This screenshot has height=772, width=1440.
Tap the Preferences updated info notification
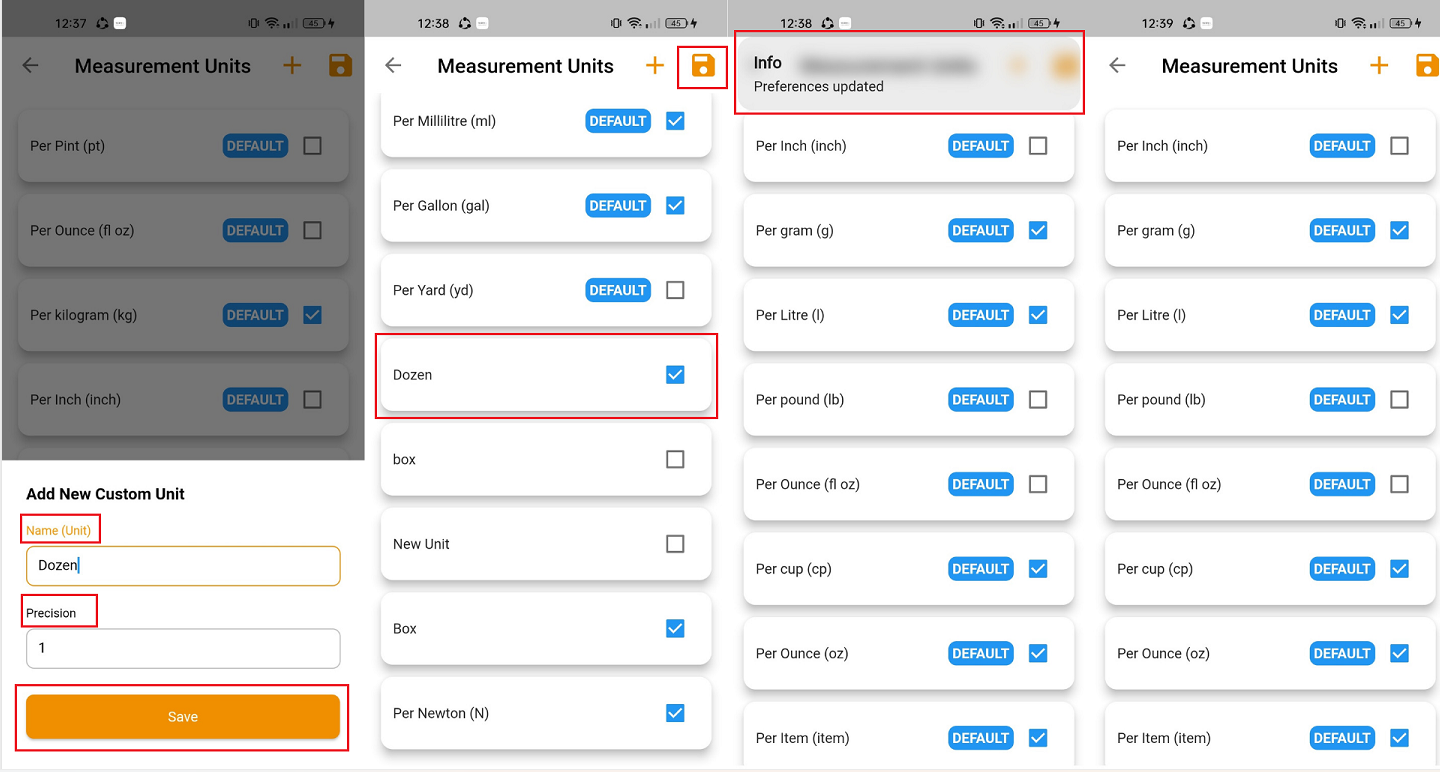pos(909,74)
